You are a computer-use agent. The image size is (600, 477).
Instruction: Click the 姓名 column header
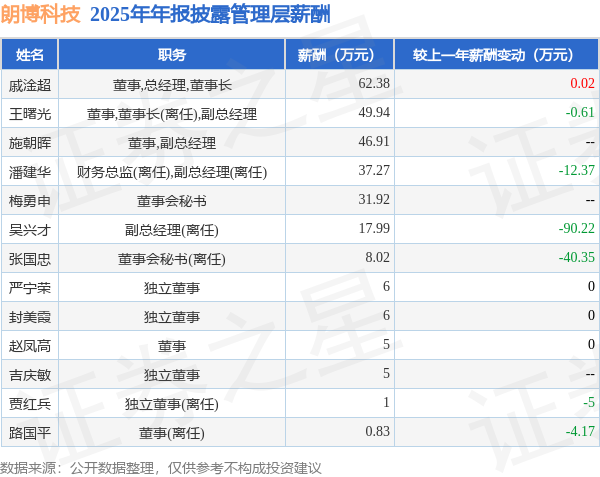pos(29,55)
